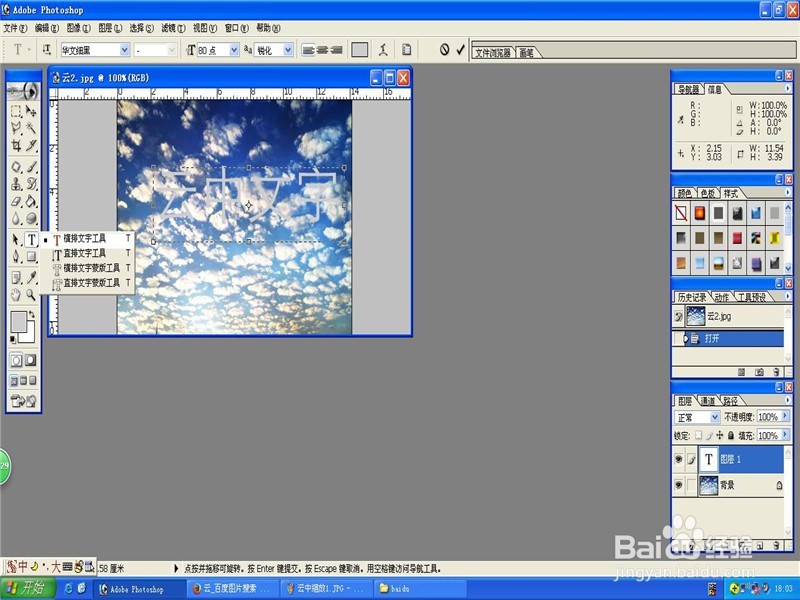The image size is (800, 600).
Task: Open the font family 华文细黑 dropdown
Action: tap(124, 49)
